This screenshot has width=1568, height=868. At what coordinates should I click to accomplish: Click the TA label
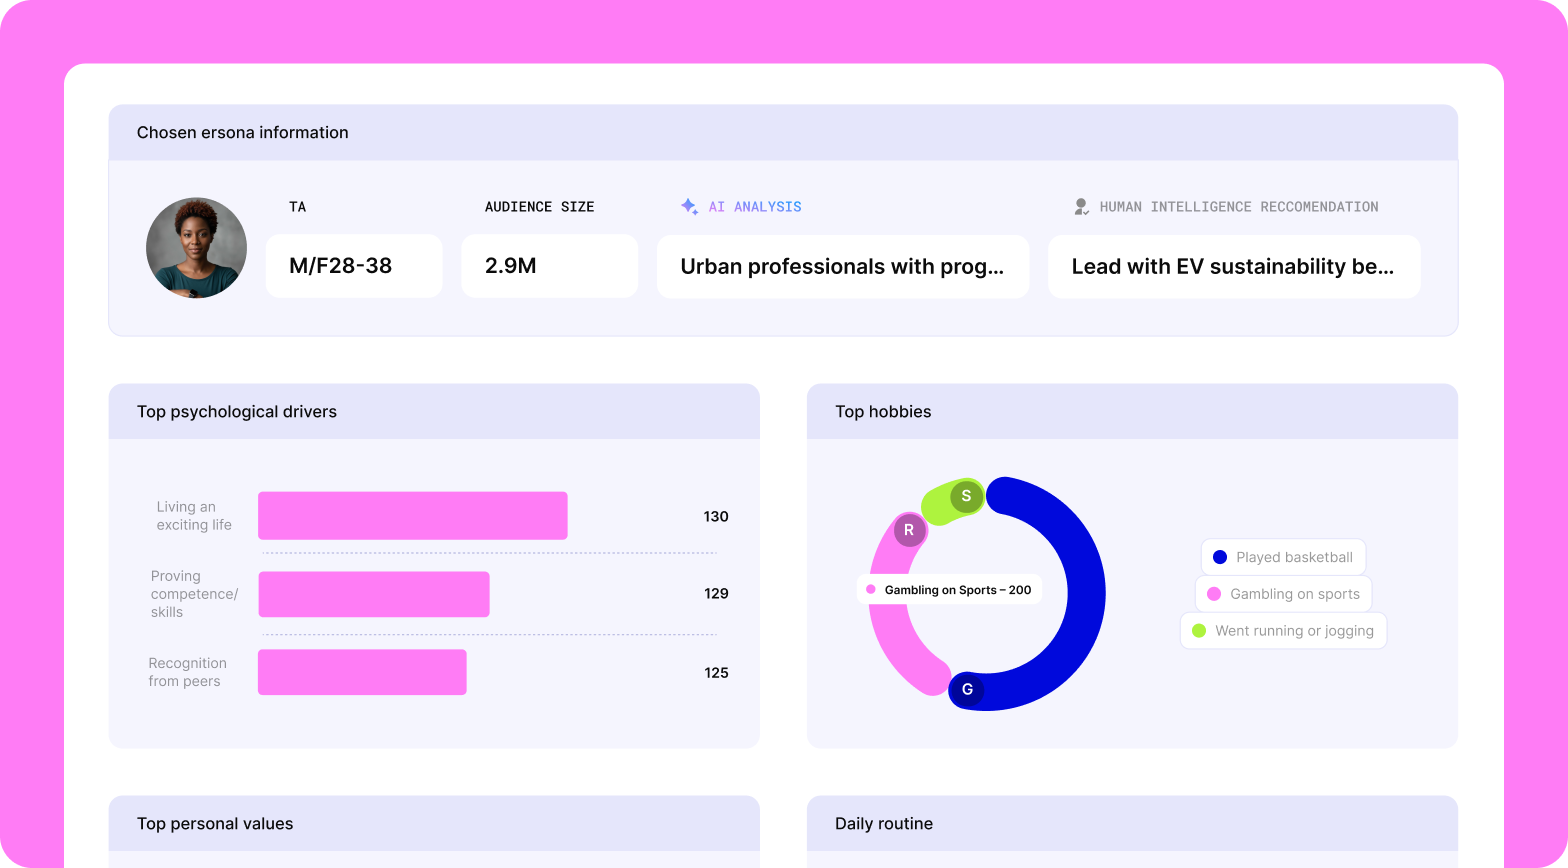tap(298, 207)
